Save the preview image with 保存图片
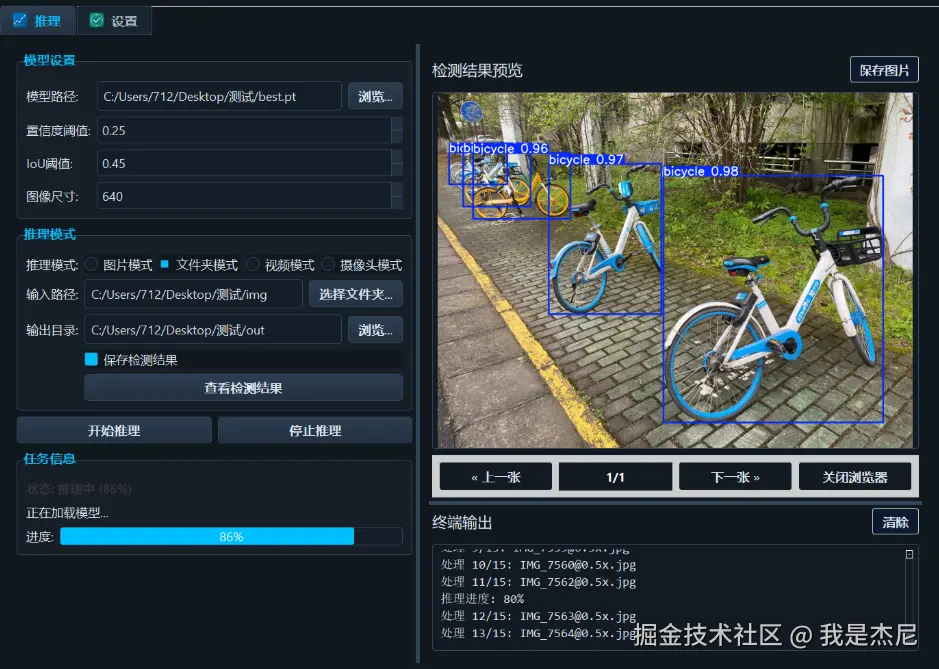939x669 pixels. pos(884,70)
